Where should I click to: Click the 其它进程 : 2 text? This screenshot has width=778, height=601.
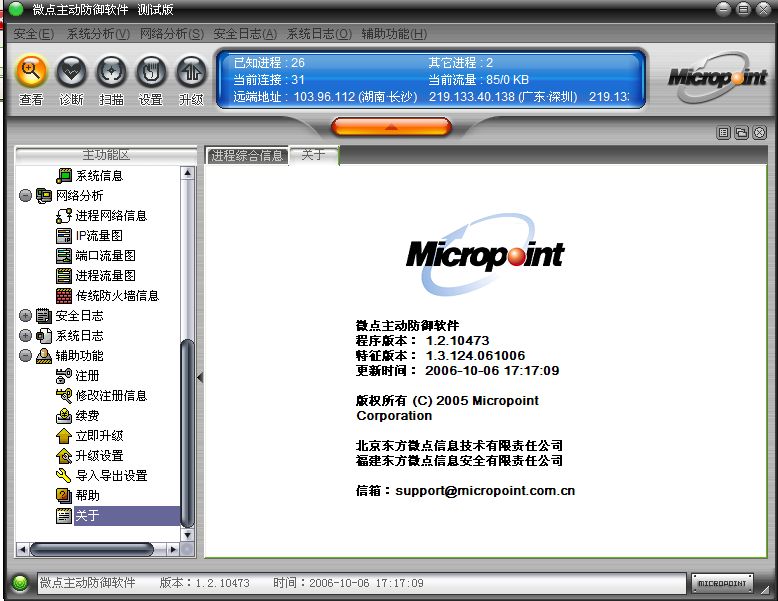coord(461,63)
